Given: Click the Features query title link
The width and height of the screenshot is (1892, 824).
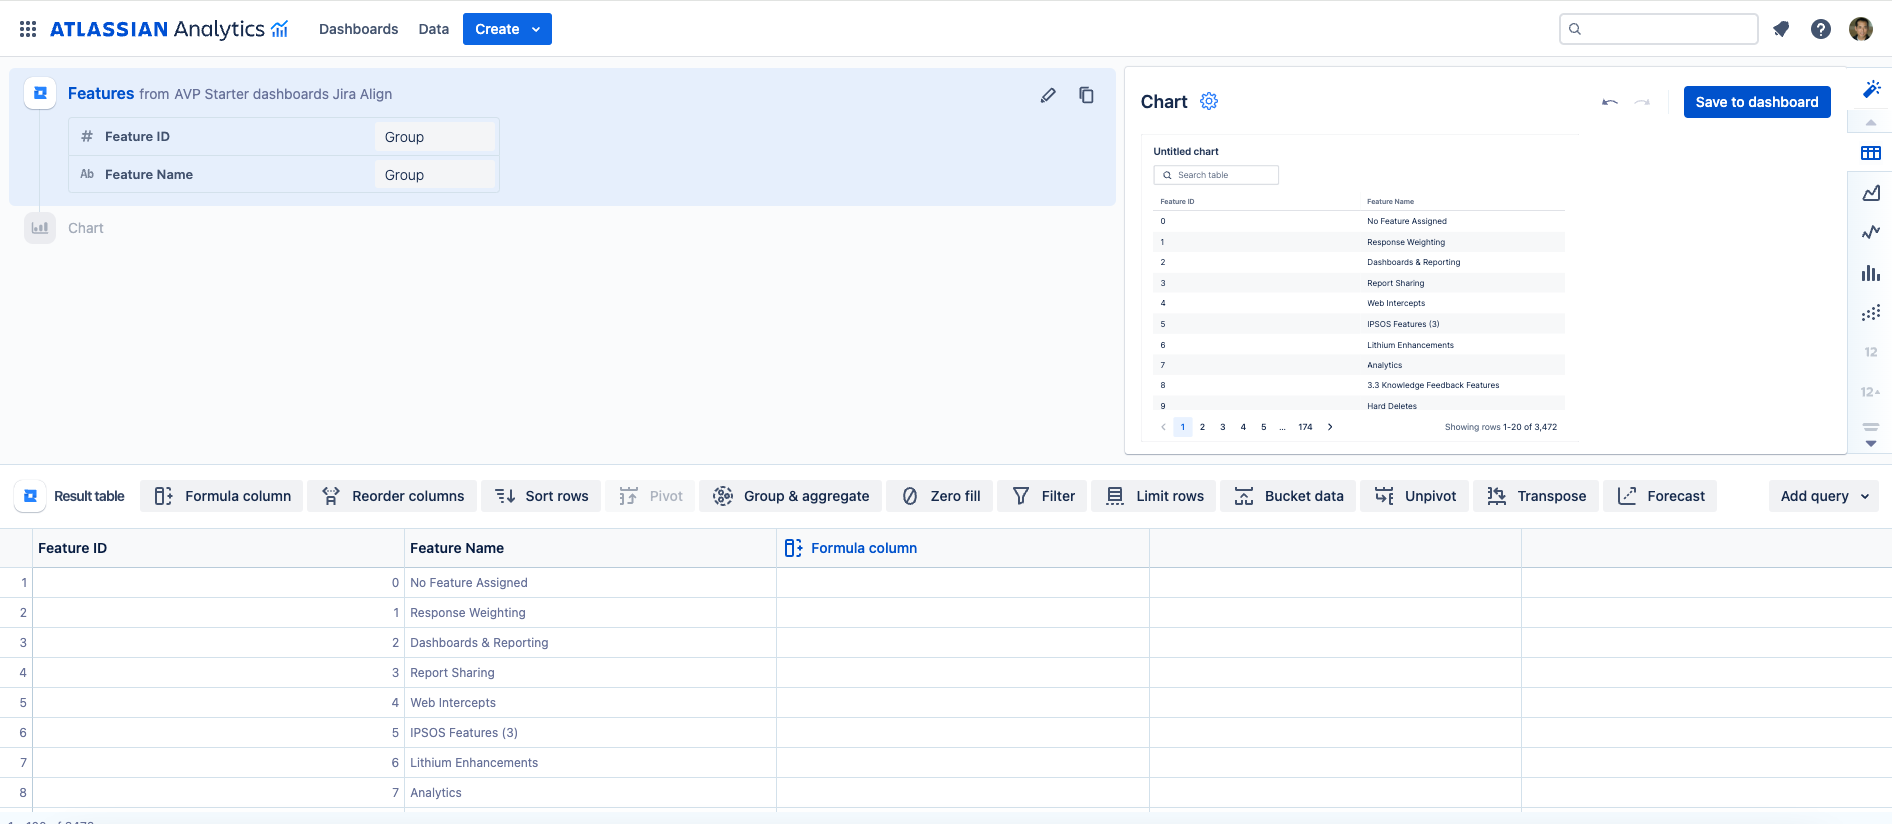Looking at the screenshot, I should pos(101,93).
